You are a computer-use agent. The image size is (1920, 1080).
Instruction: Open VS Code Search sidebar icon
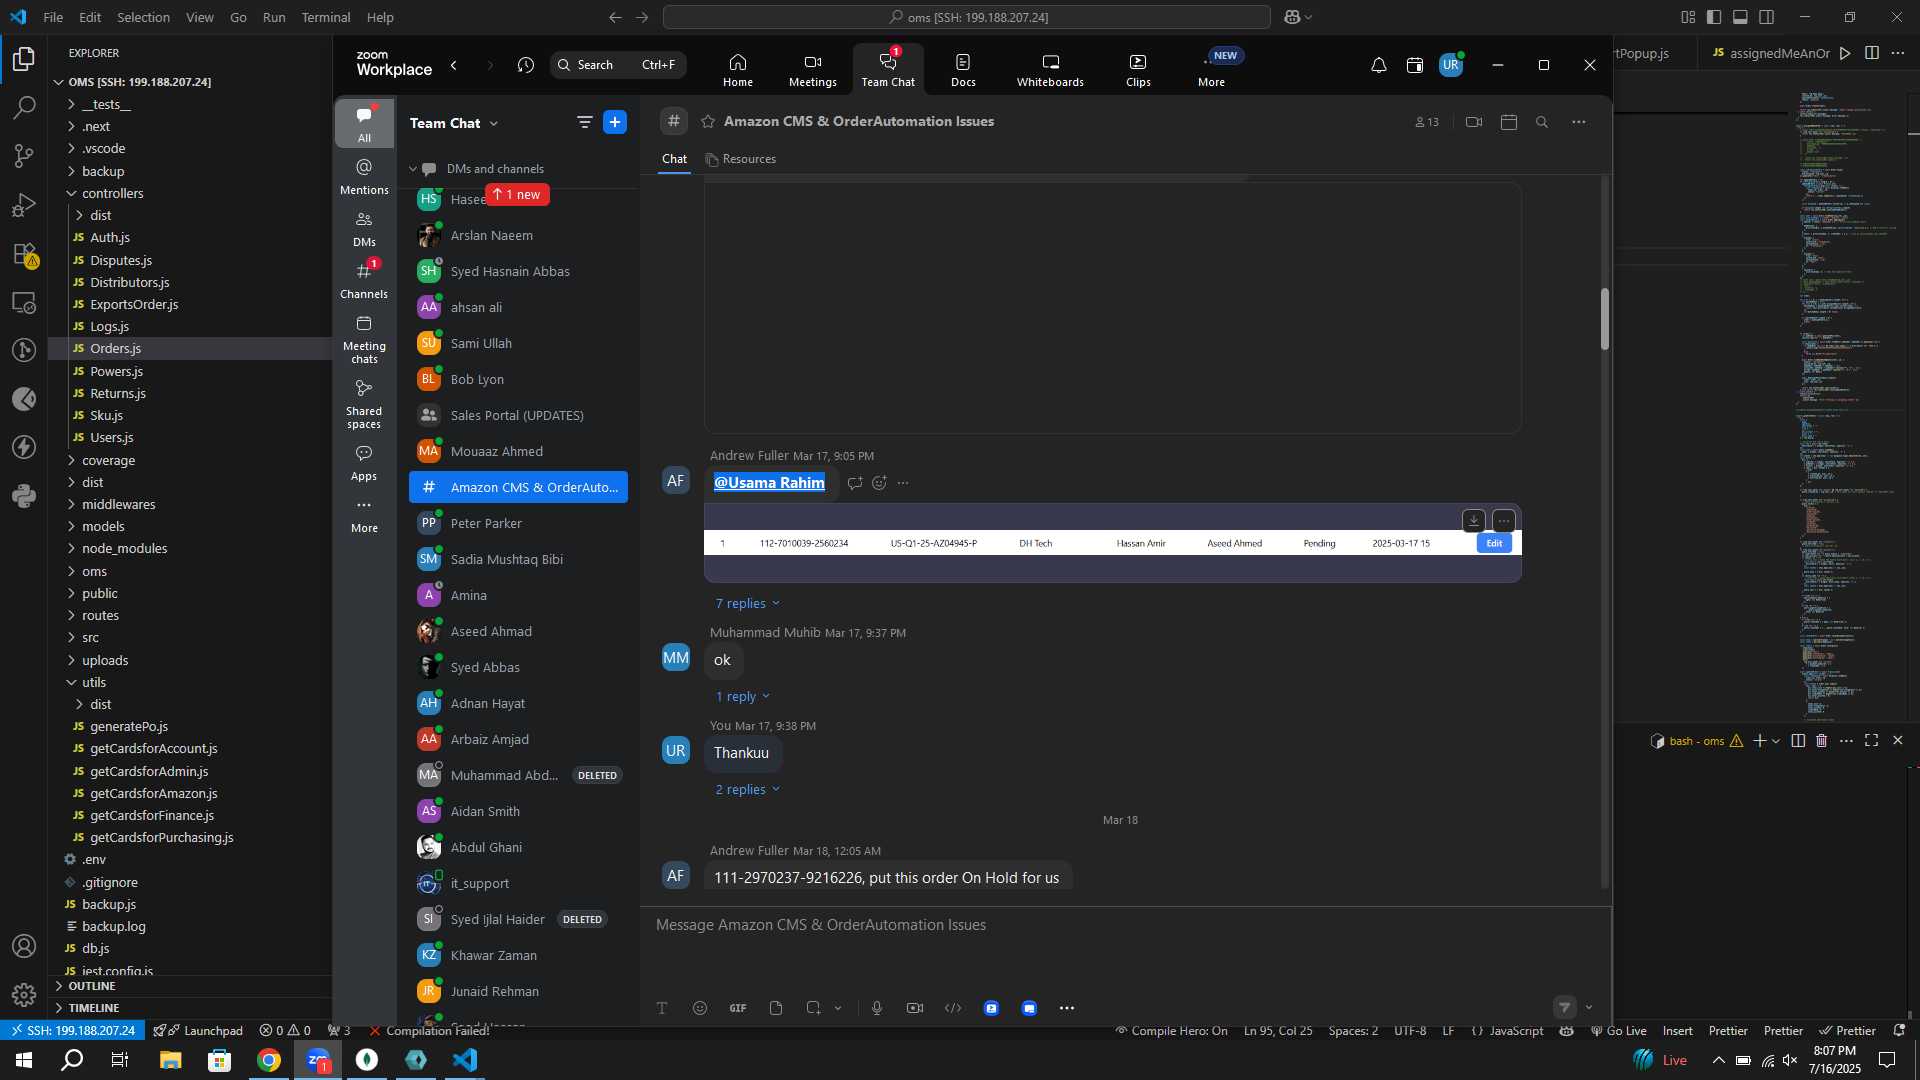point(24,107)
